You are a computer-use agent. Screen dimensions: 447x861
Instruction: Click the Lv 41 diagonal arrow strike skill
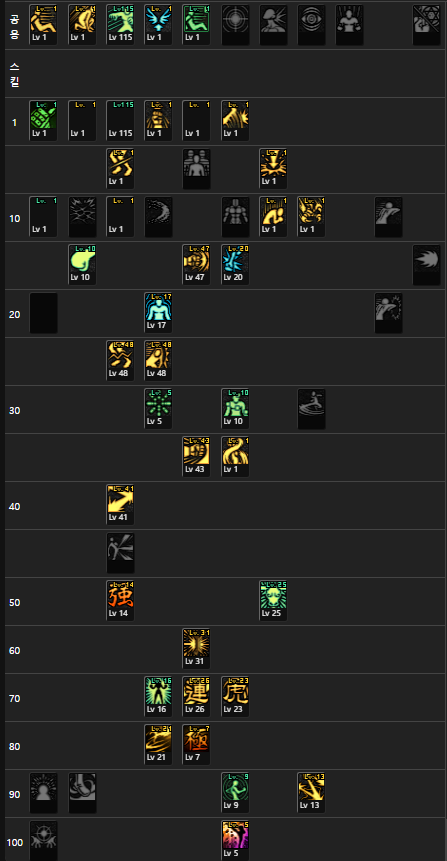click(120, 505)
